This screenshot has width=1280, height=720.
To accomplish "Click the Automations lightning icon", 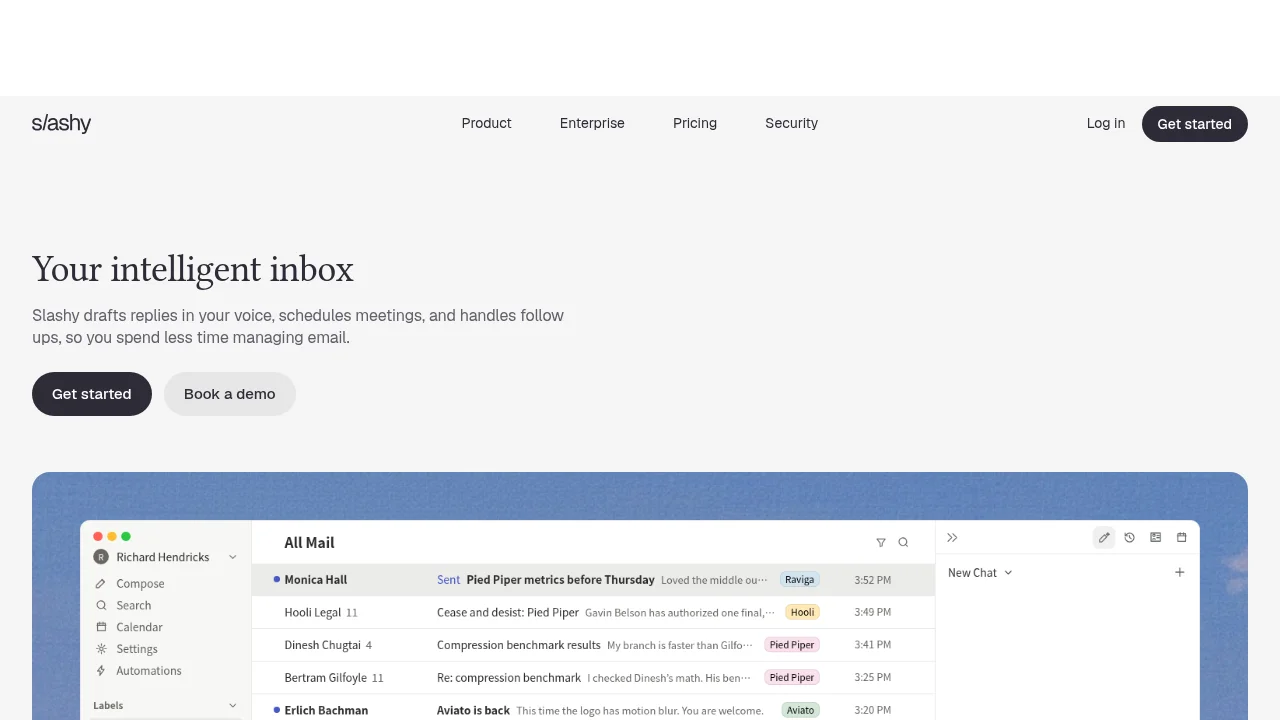I will 101,671.
